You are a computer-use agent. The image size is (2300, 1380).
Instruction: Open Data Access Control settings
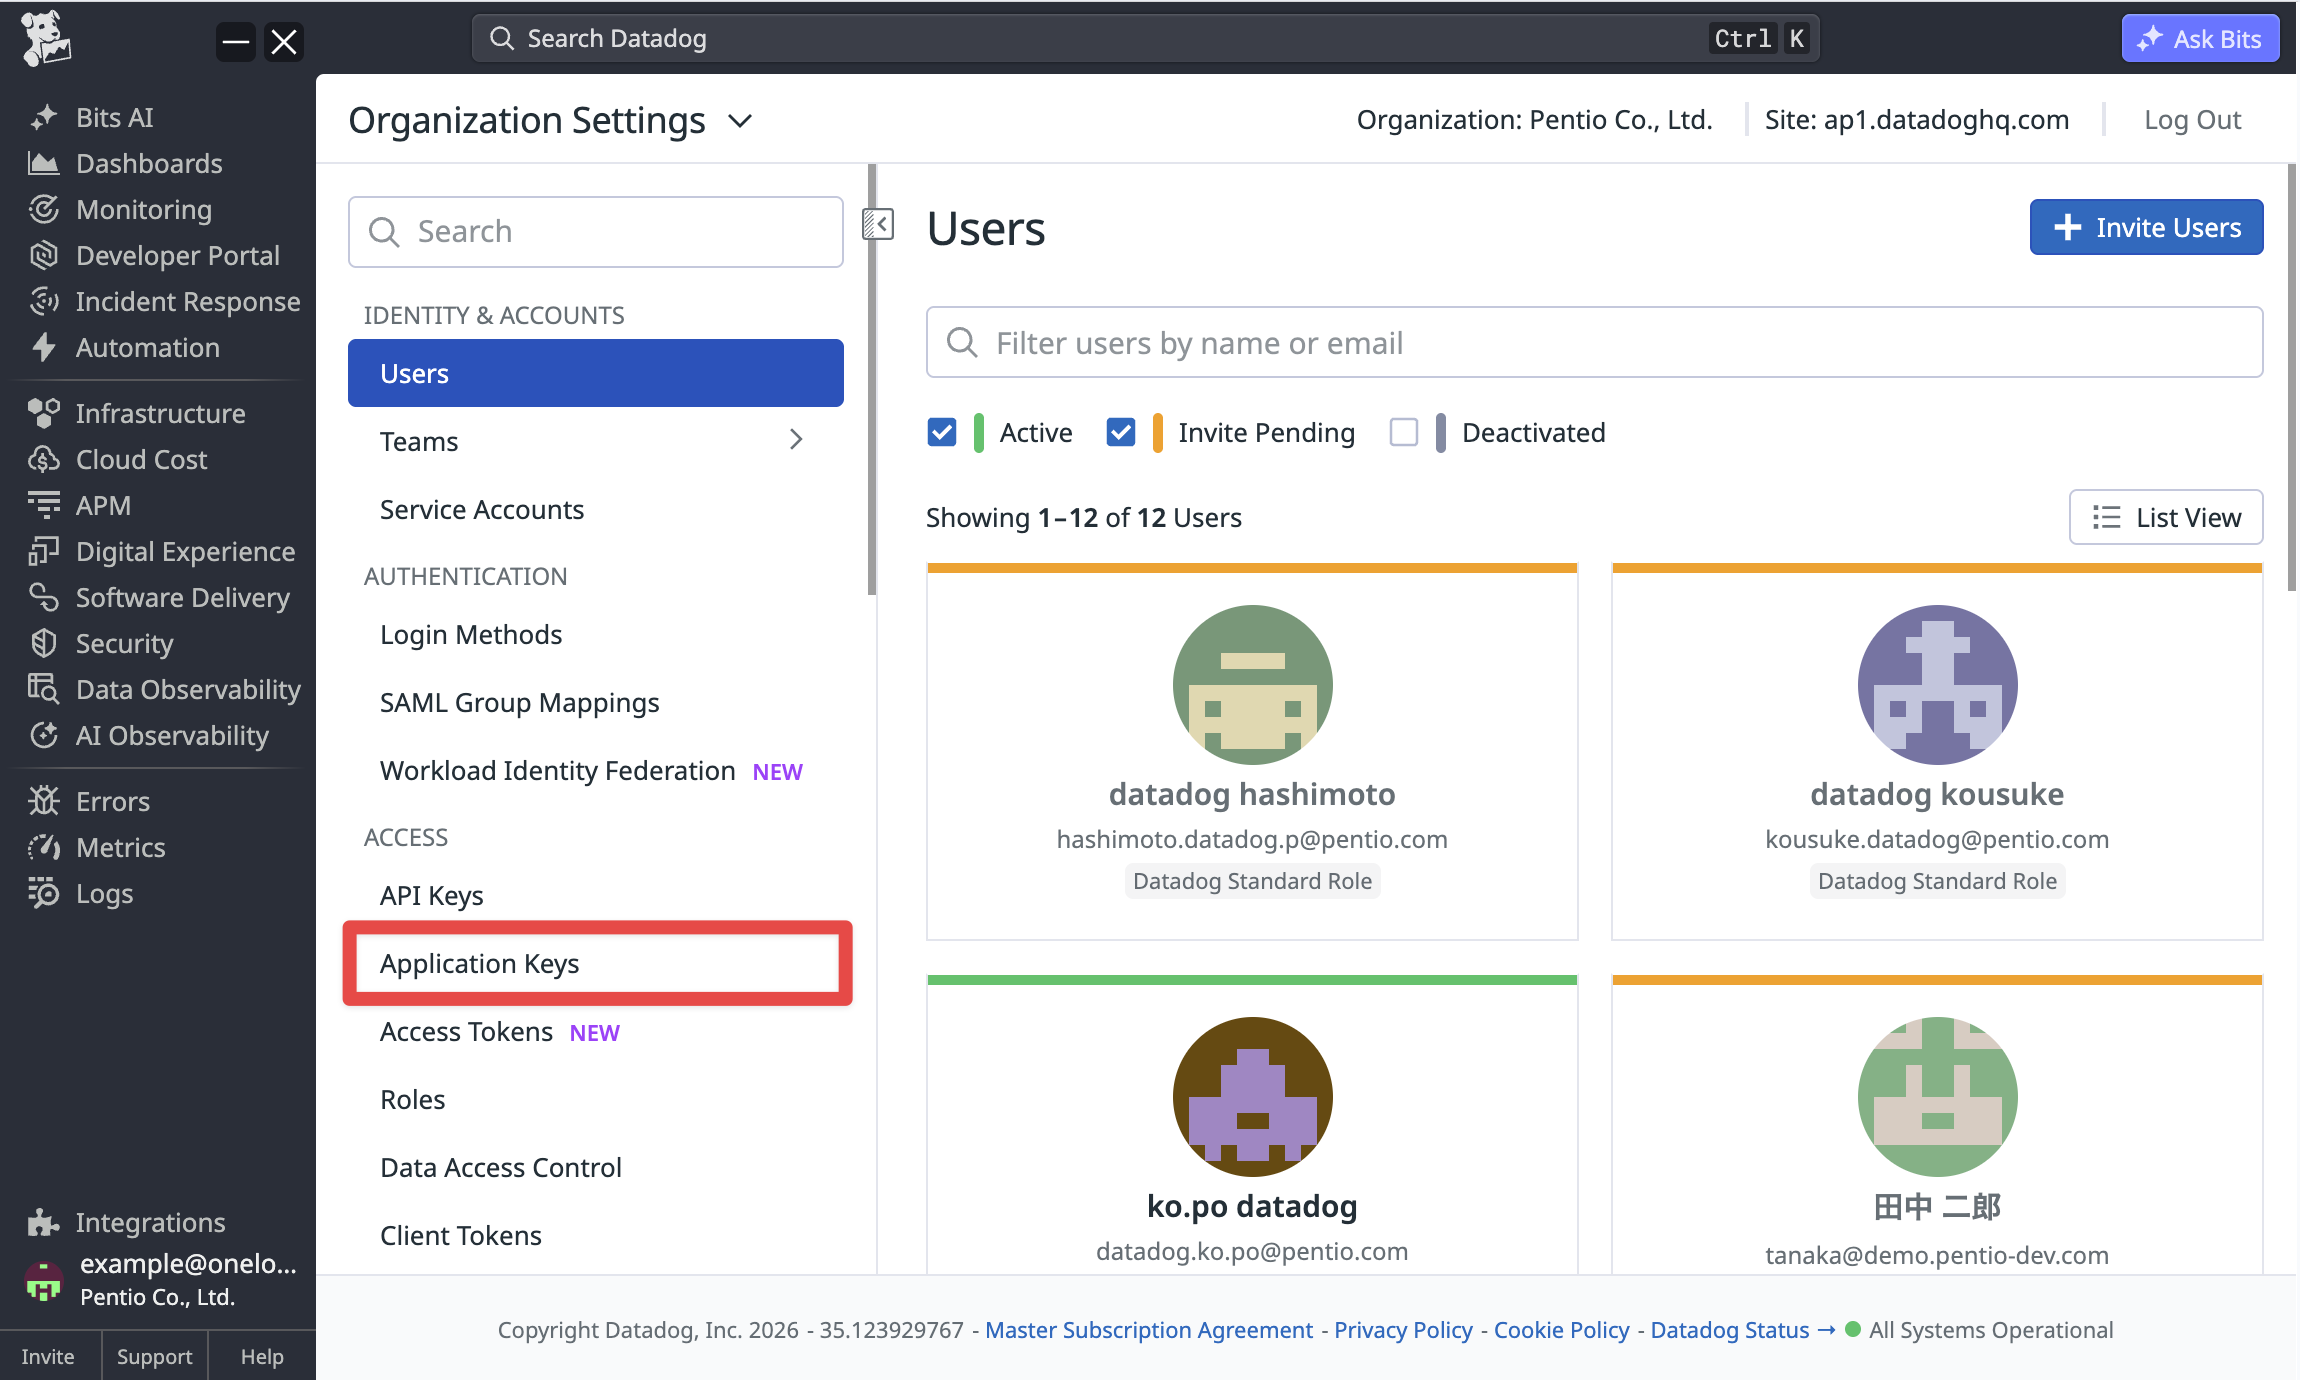[x=596, y=1168]
